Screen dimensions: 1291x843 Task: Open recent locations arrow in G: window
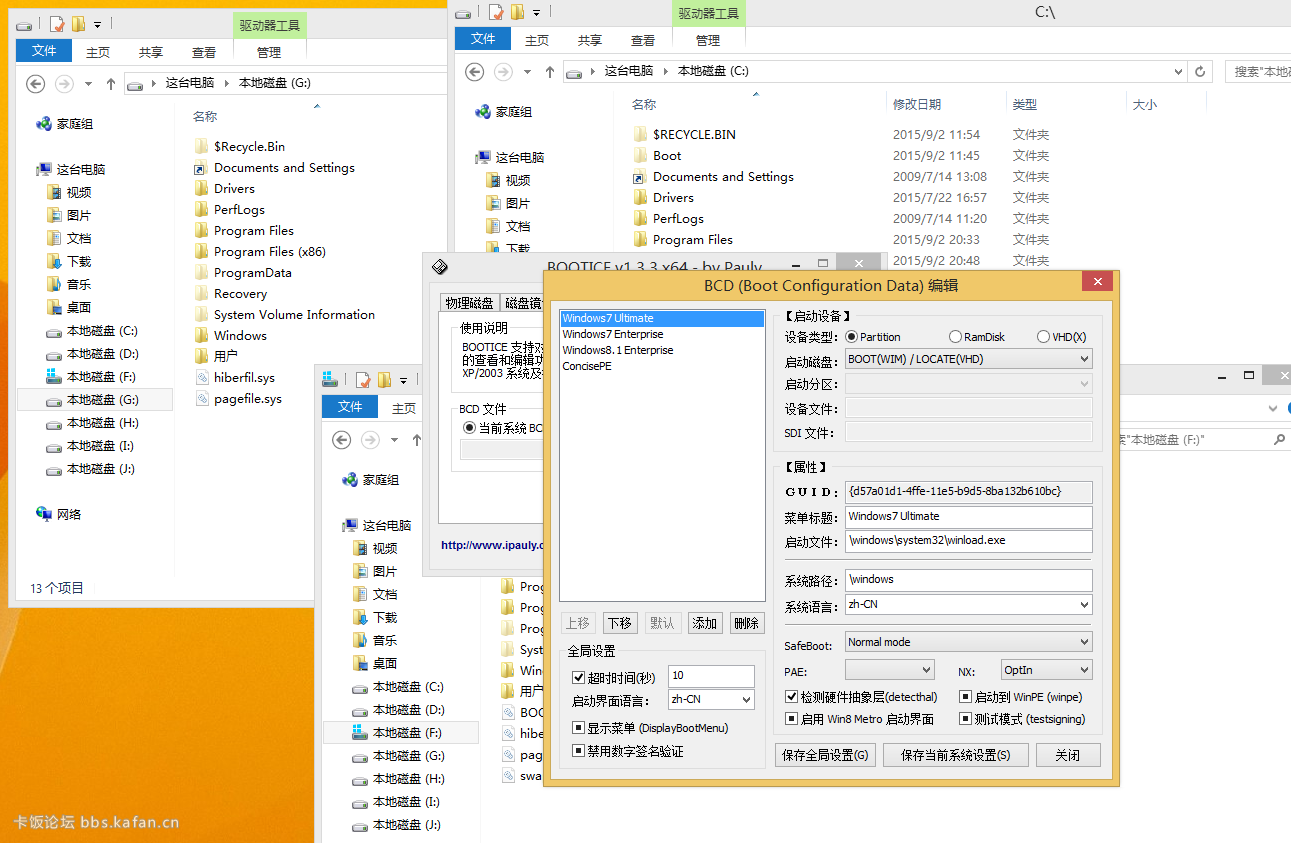88,84
